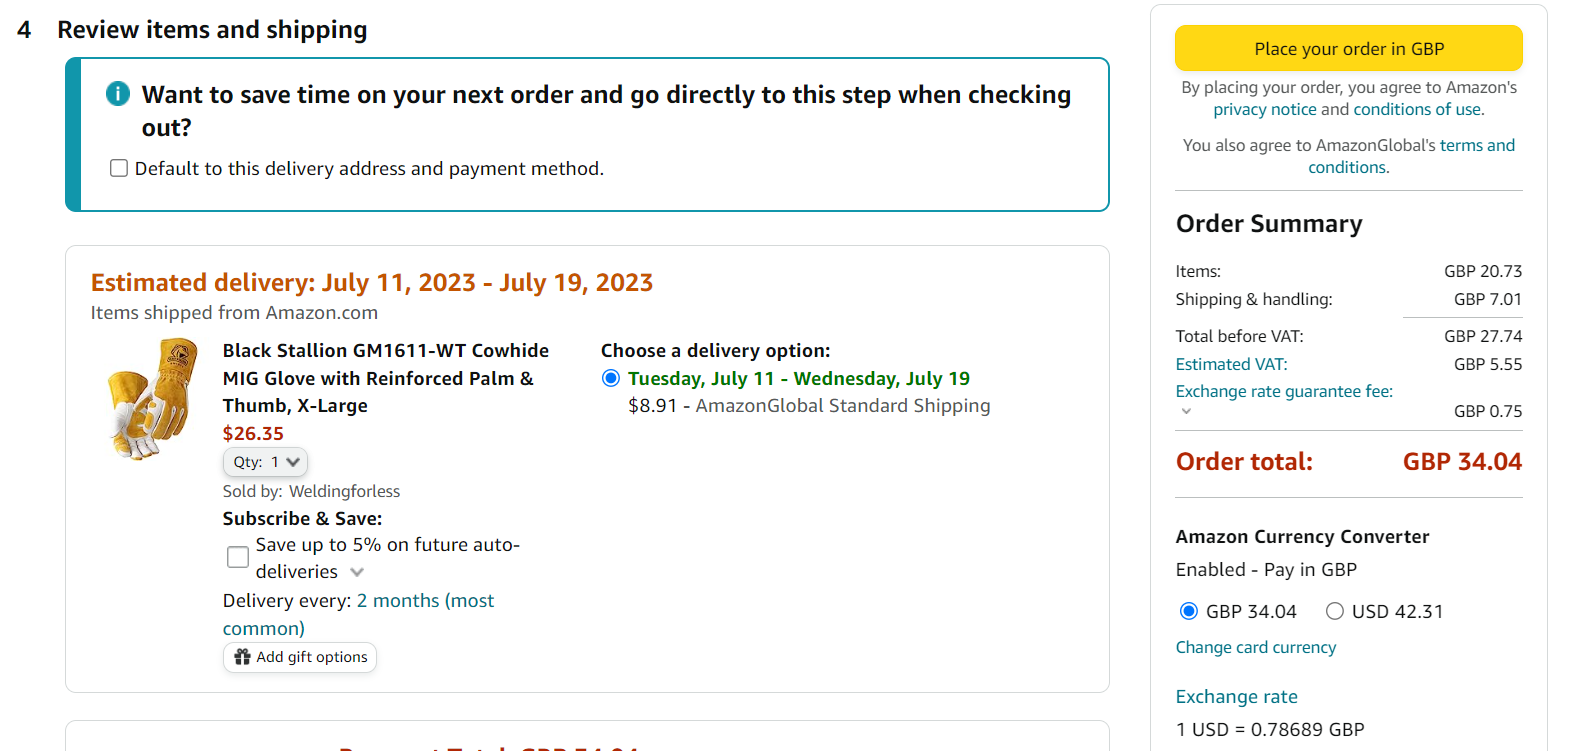Click Change card currency link
The width and height of the screenshot is (1582, 751).
[1255, 647]
